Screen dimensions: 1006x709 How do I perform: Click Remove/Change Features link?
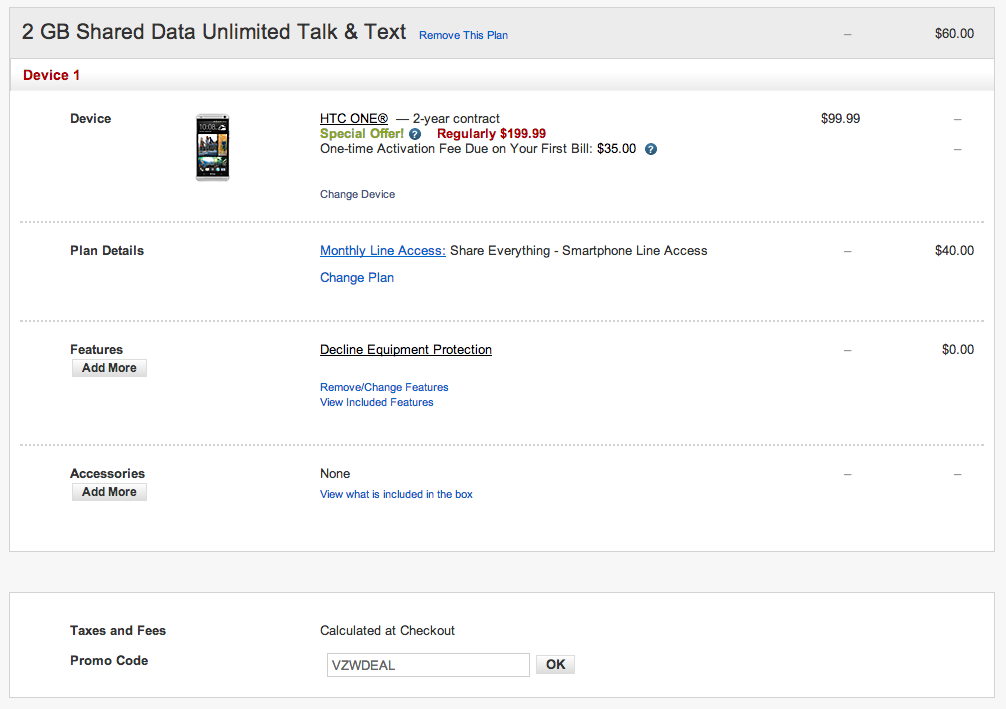point(384,387)
